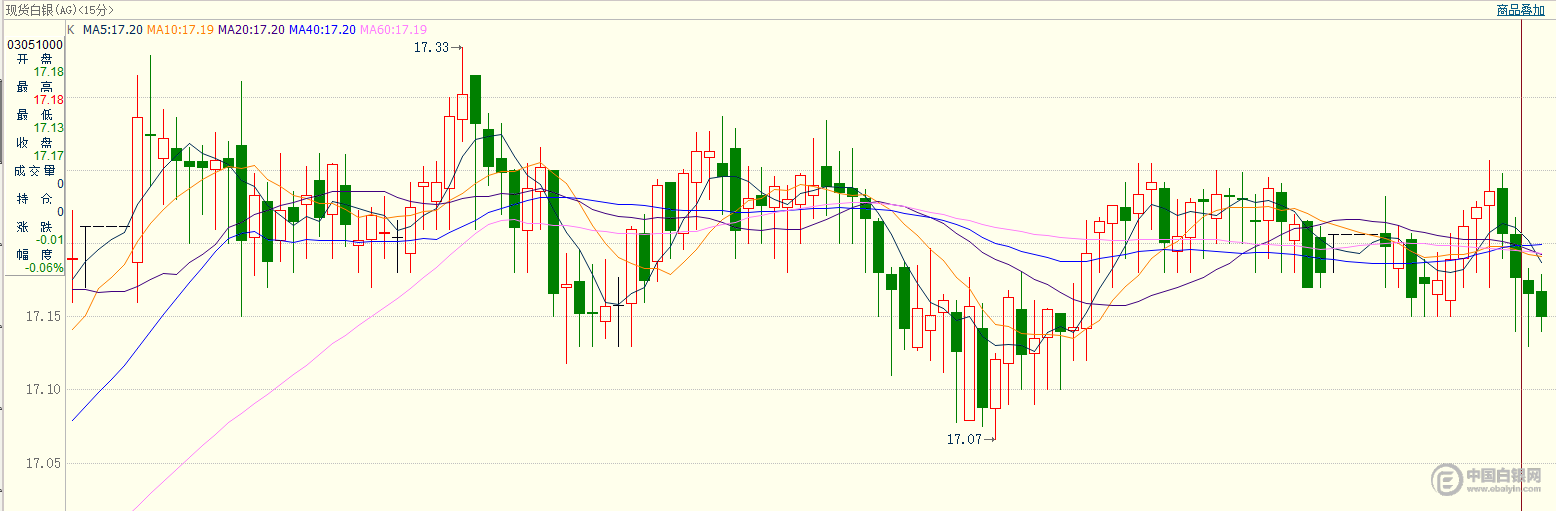The height and width of the screenshot is (511, 1556).
Task: Click the 幅度 label
Action: (34, 254)
